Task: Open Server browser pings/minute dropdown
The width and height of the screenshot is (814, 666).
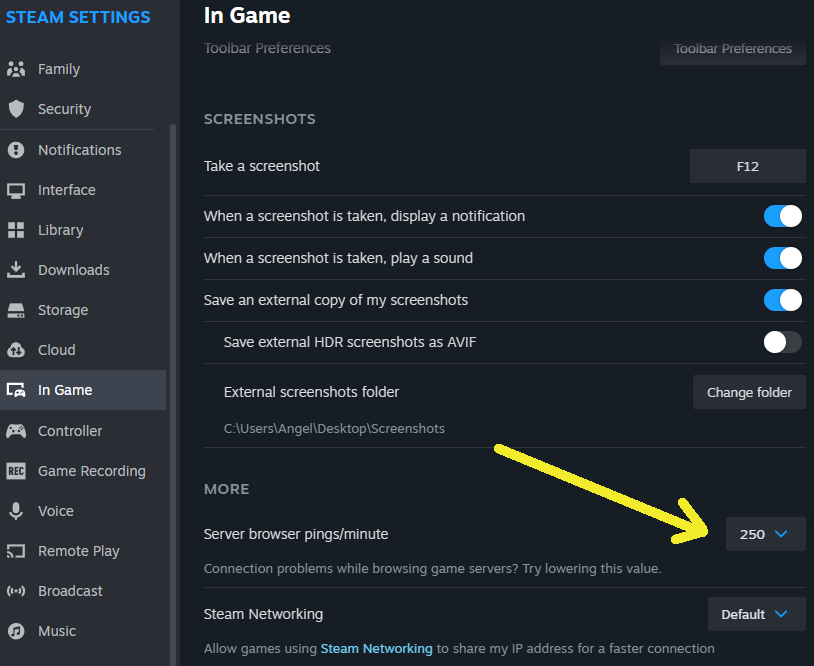Action: (765, 534)
